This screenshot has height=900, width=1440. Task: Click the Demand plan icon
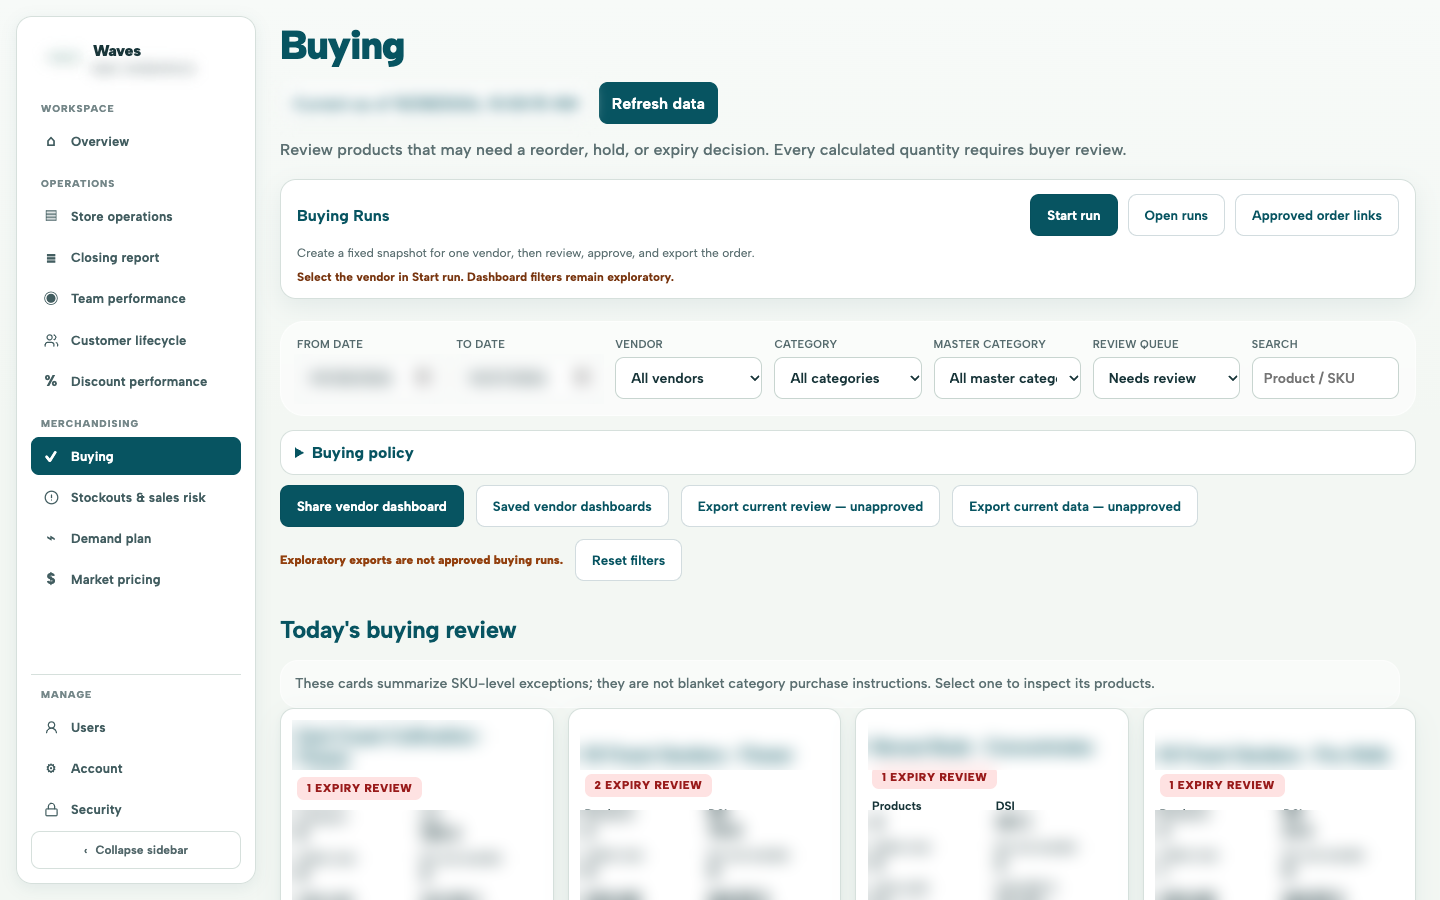pyautogui.click(x=51, y=539)
